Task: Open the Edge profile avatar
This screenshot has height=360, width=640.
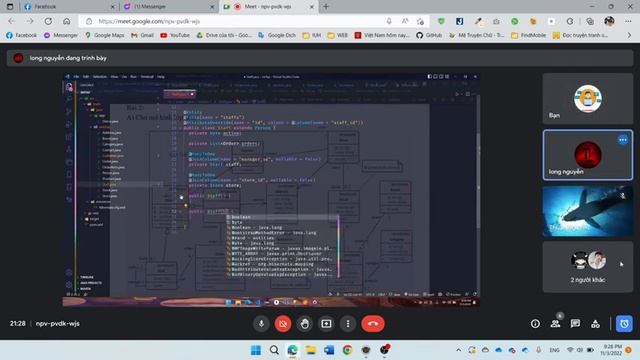Action: pos(609,21)
